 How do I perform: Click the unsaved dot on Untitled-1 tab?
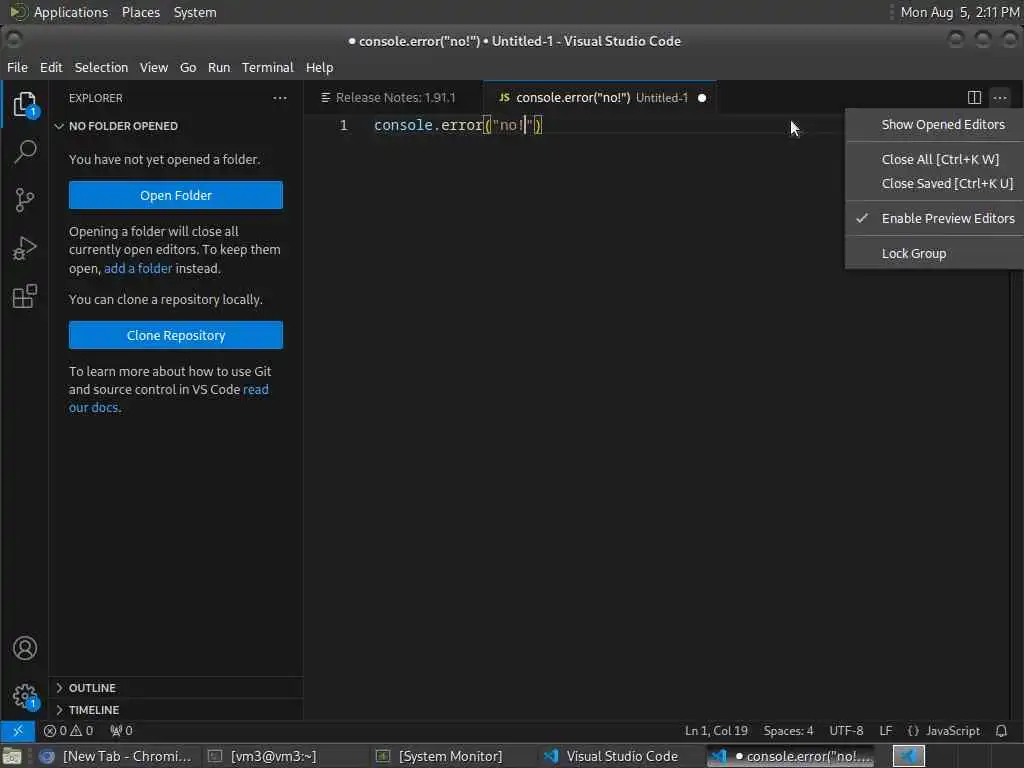point(702,98)
